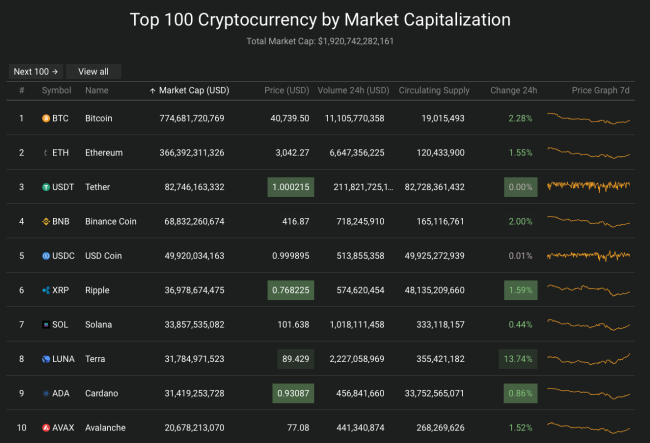Click the AVAX symbol text
650x443 pixels.
(63, 428)
